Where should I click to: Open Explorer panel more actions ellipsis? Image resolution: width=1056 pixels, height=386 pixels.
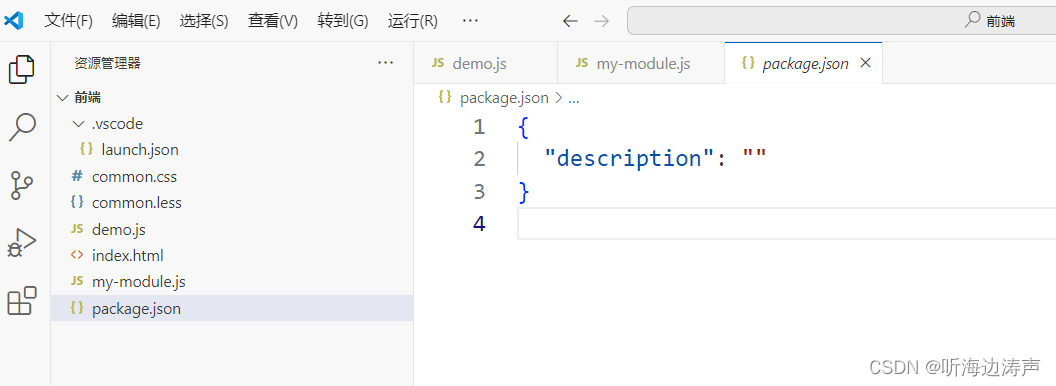click(x=385, y=63)
